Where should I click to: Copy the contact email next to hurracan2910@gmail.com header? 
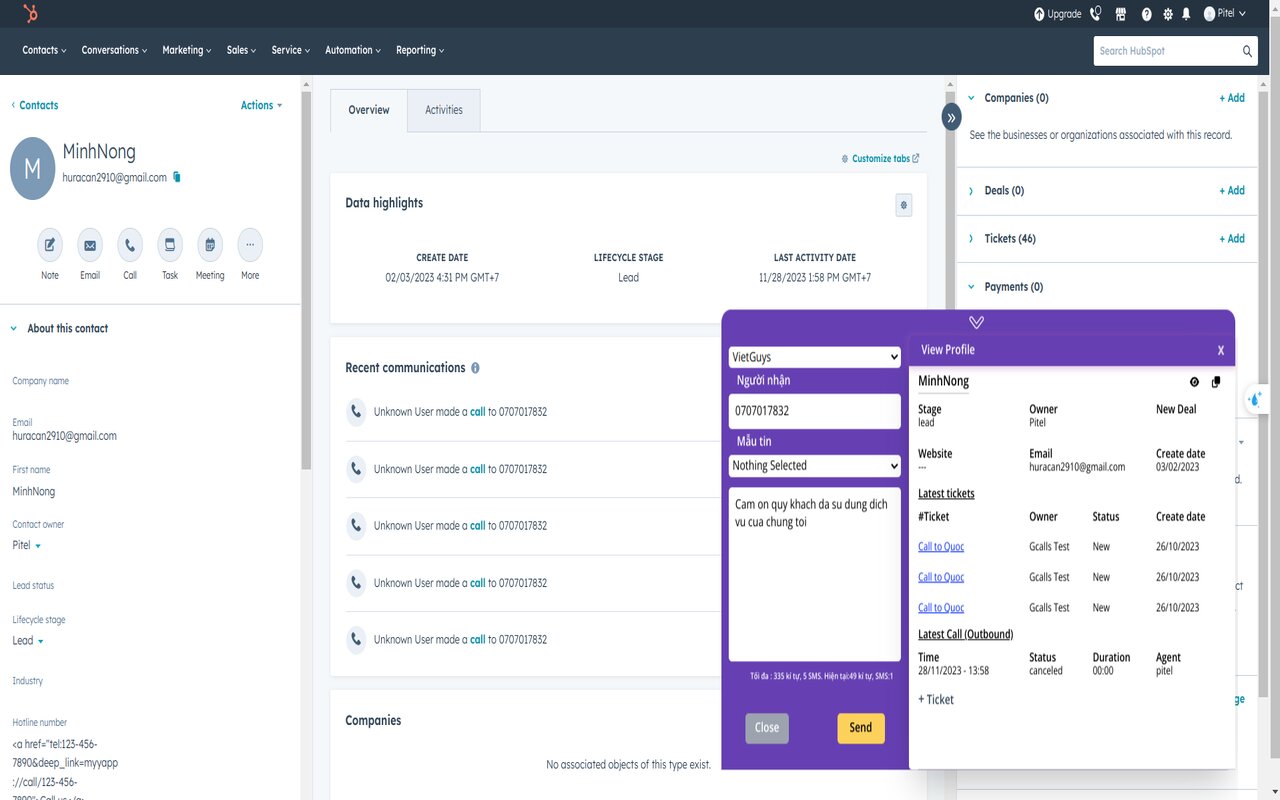[177, 177]
